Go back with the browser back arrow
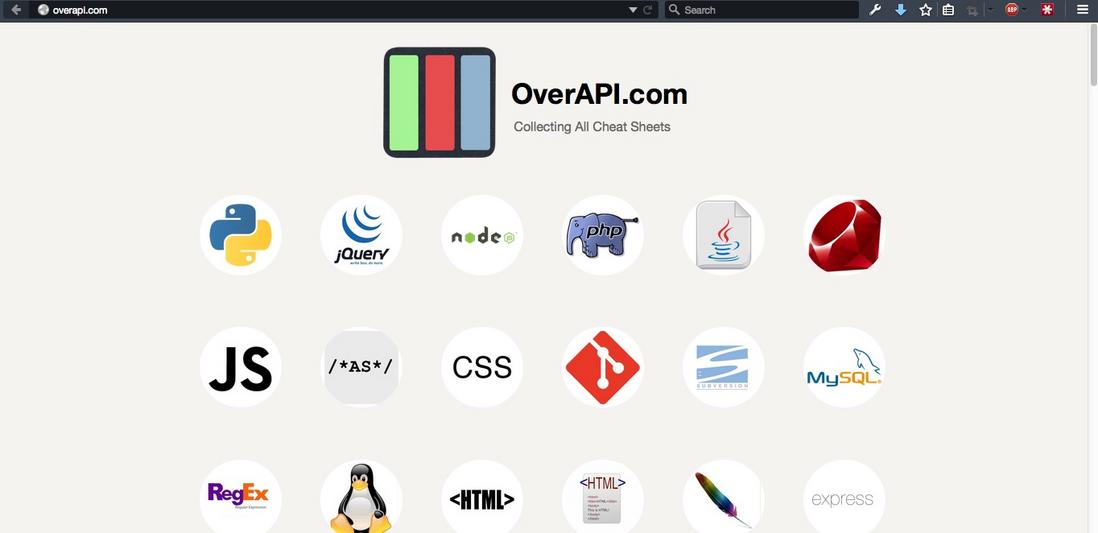 (x=16, y=10)
